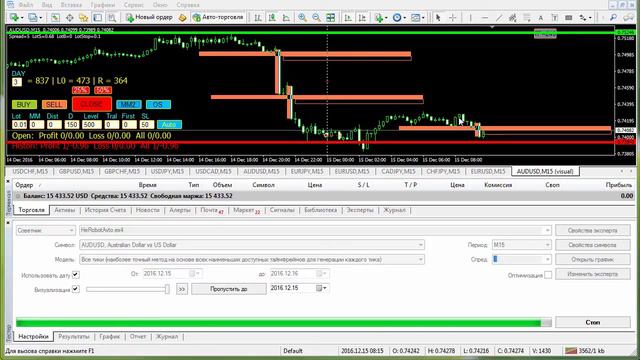Viewport: 640px width, 360px height.
Task: Open the 'до' 2016.12.16 date picker
Action: pos(322,273)
